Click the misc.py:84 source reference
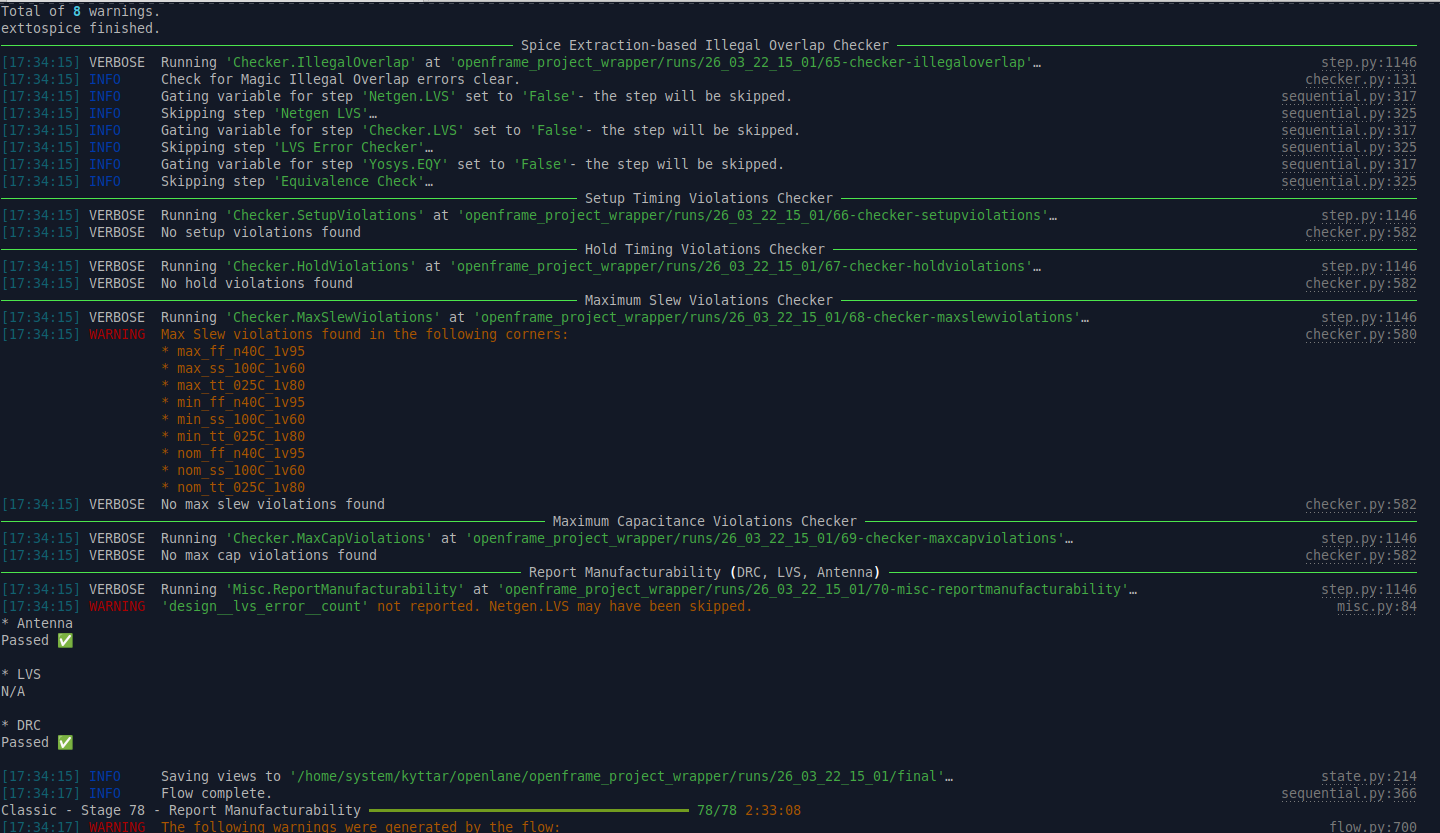Screen dimensions: 1440x833 pyautogui.click(x=1376, y=606)
